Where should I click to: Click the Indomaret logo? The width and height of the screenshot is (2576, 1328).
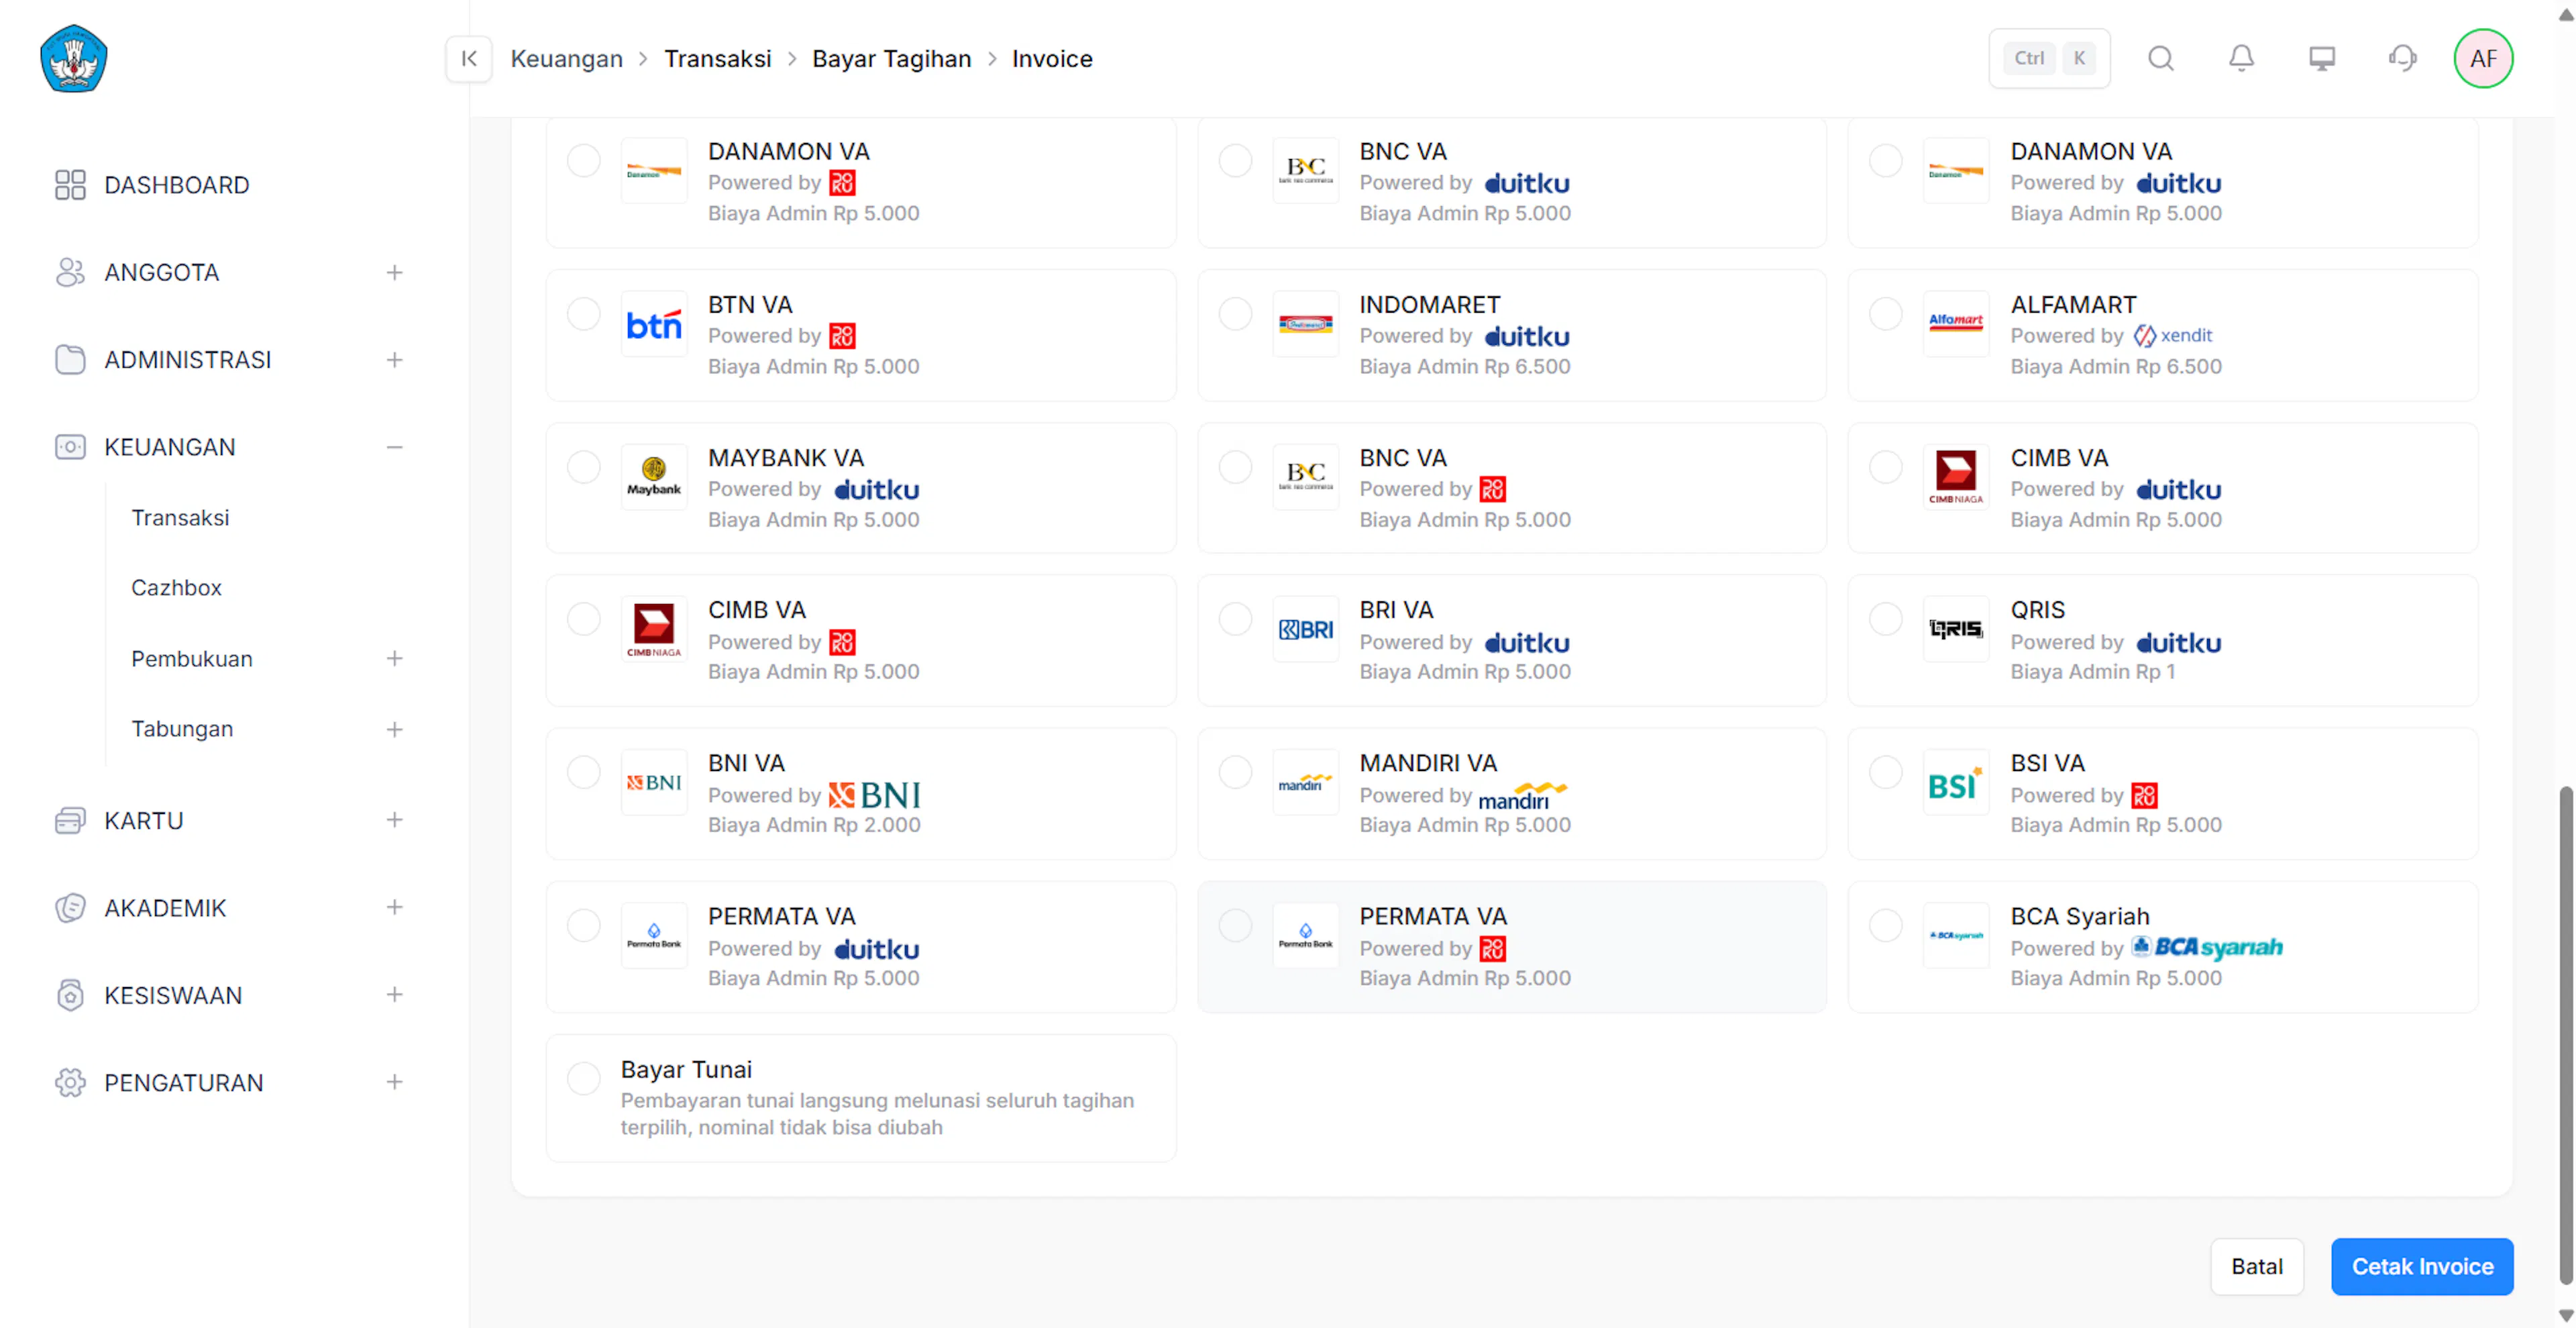[1305, 324]
